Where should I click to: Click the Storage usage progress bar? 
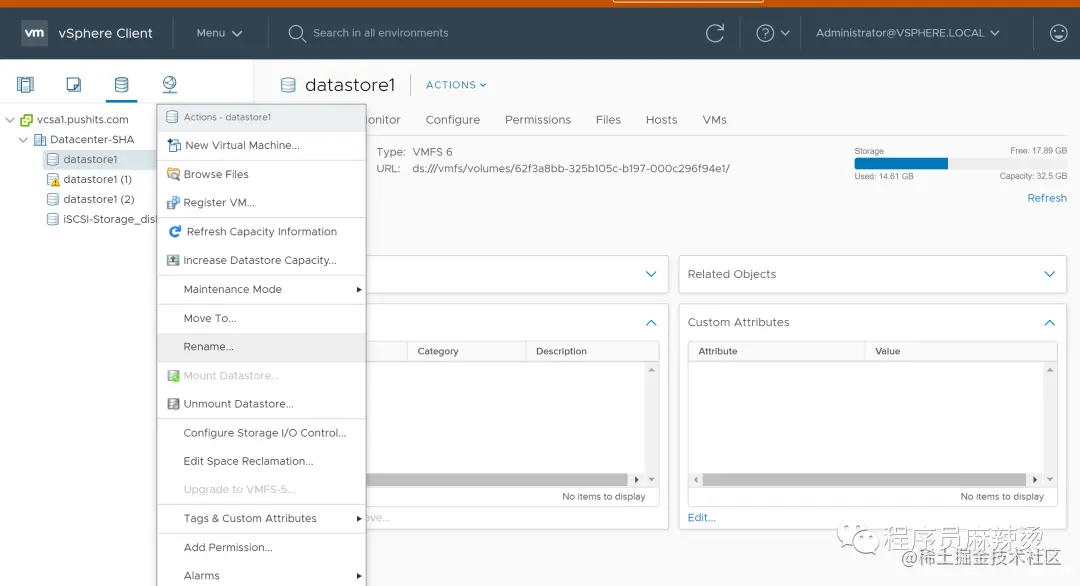click(960, 163)
